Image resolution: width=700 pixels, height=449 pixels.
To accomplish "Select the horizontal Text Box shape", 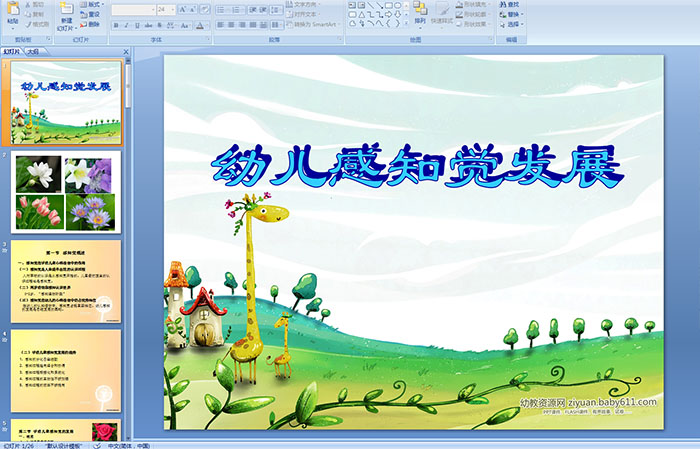I will [352, 5].
